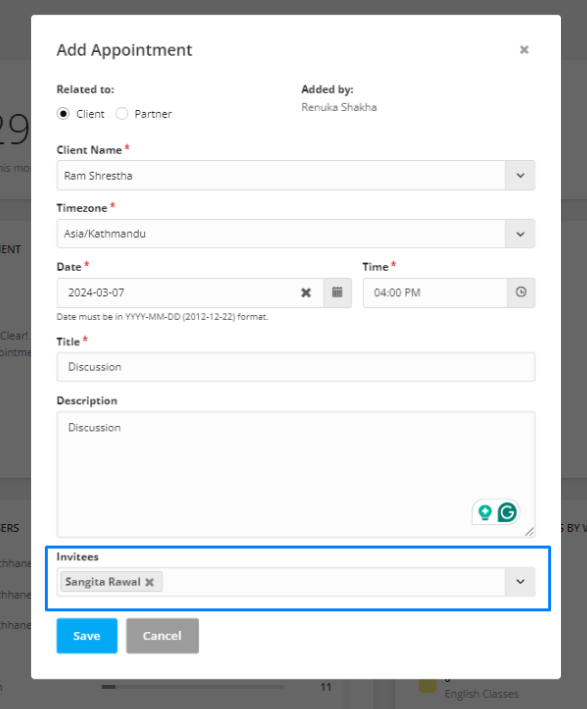Click the green lightbulb suggestion icon

485,513
